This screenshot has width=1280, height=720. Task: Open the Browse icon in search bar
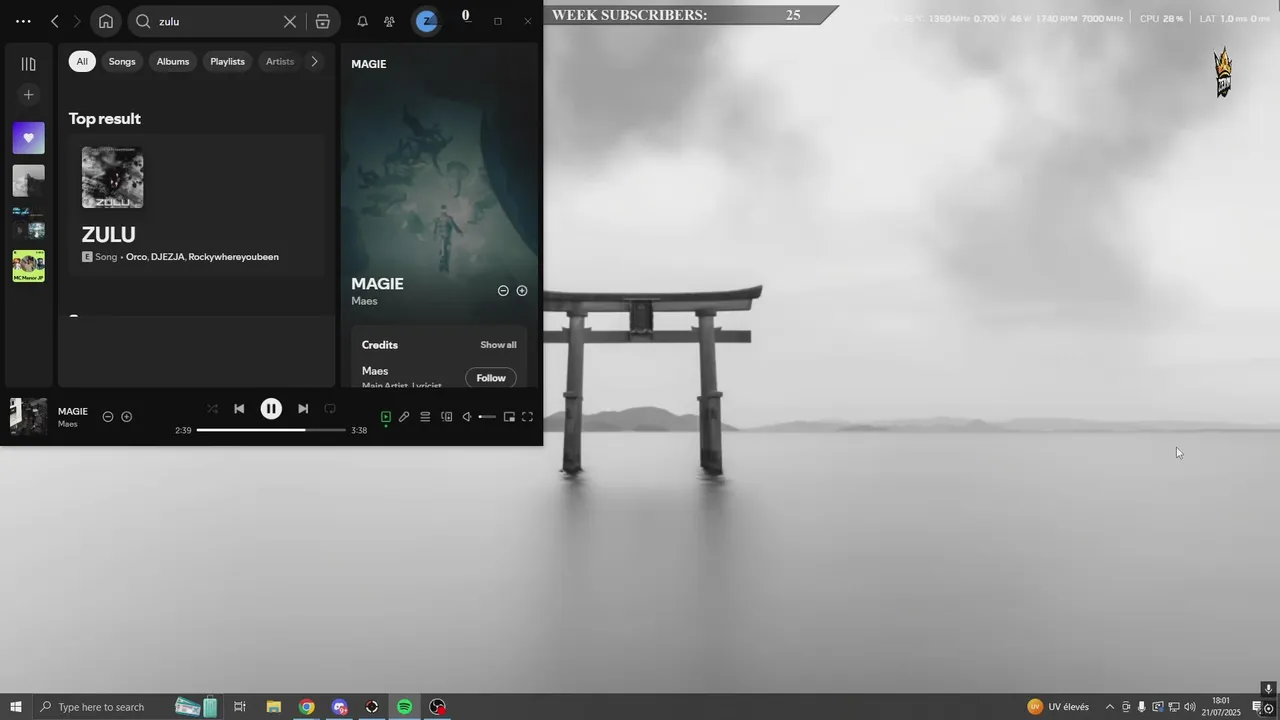pyautogui.click(x=322, y=21)
